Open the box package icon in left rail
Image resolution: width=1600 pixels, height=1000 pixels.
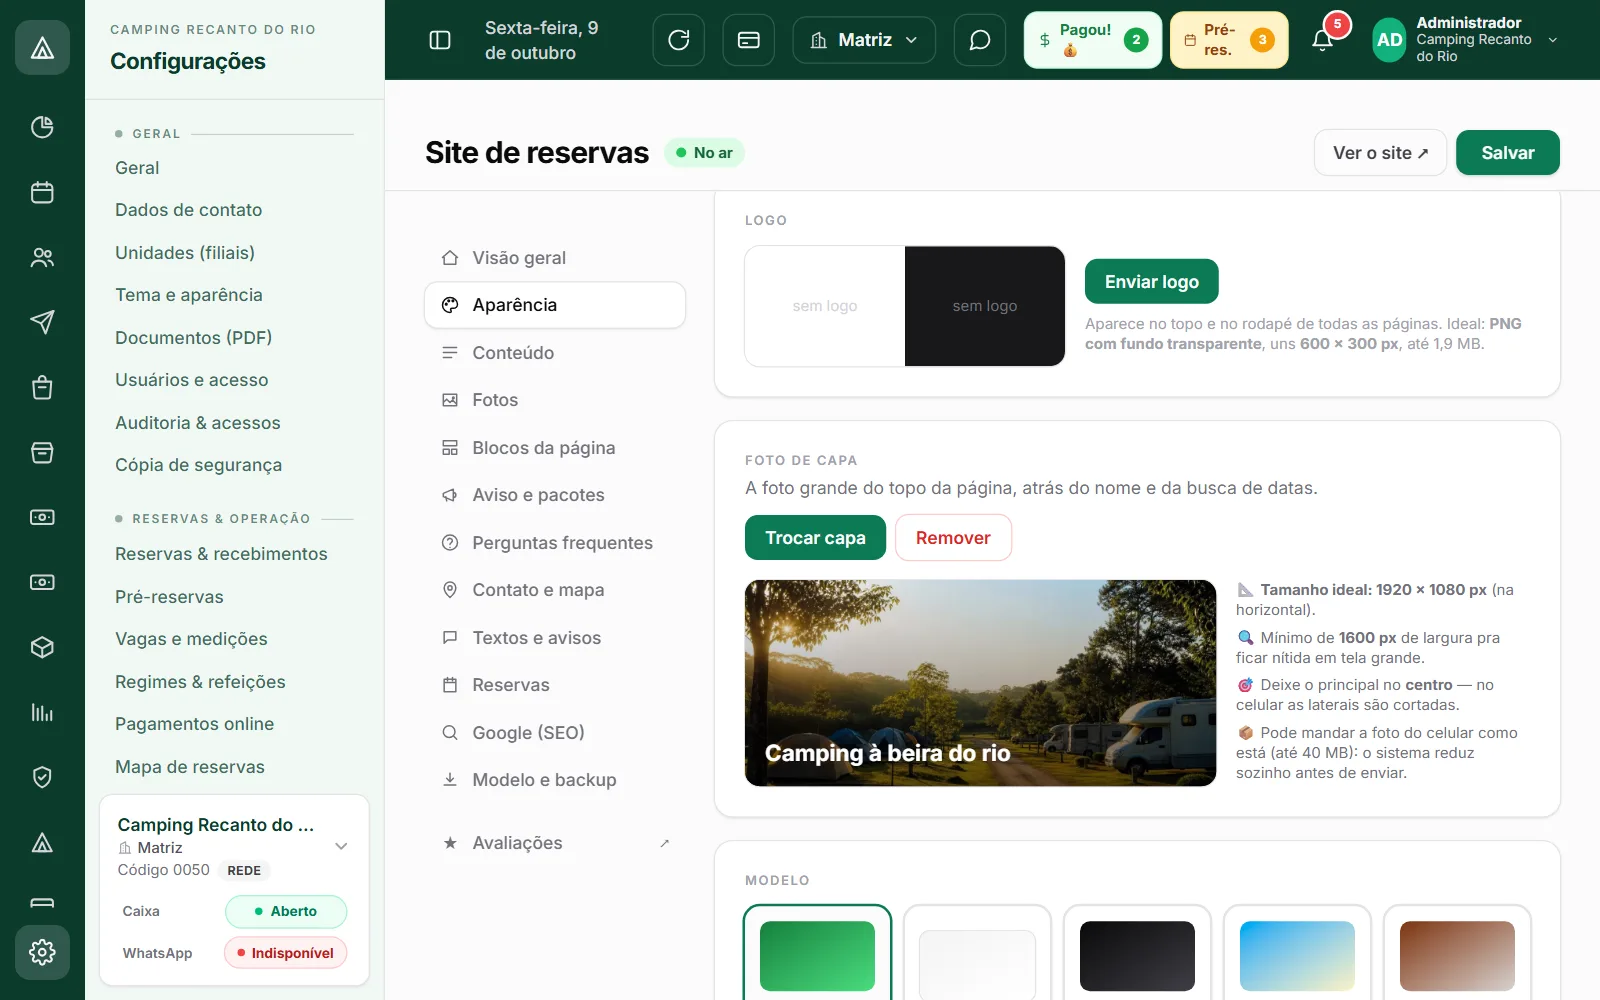point(42,647)
